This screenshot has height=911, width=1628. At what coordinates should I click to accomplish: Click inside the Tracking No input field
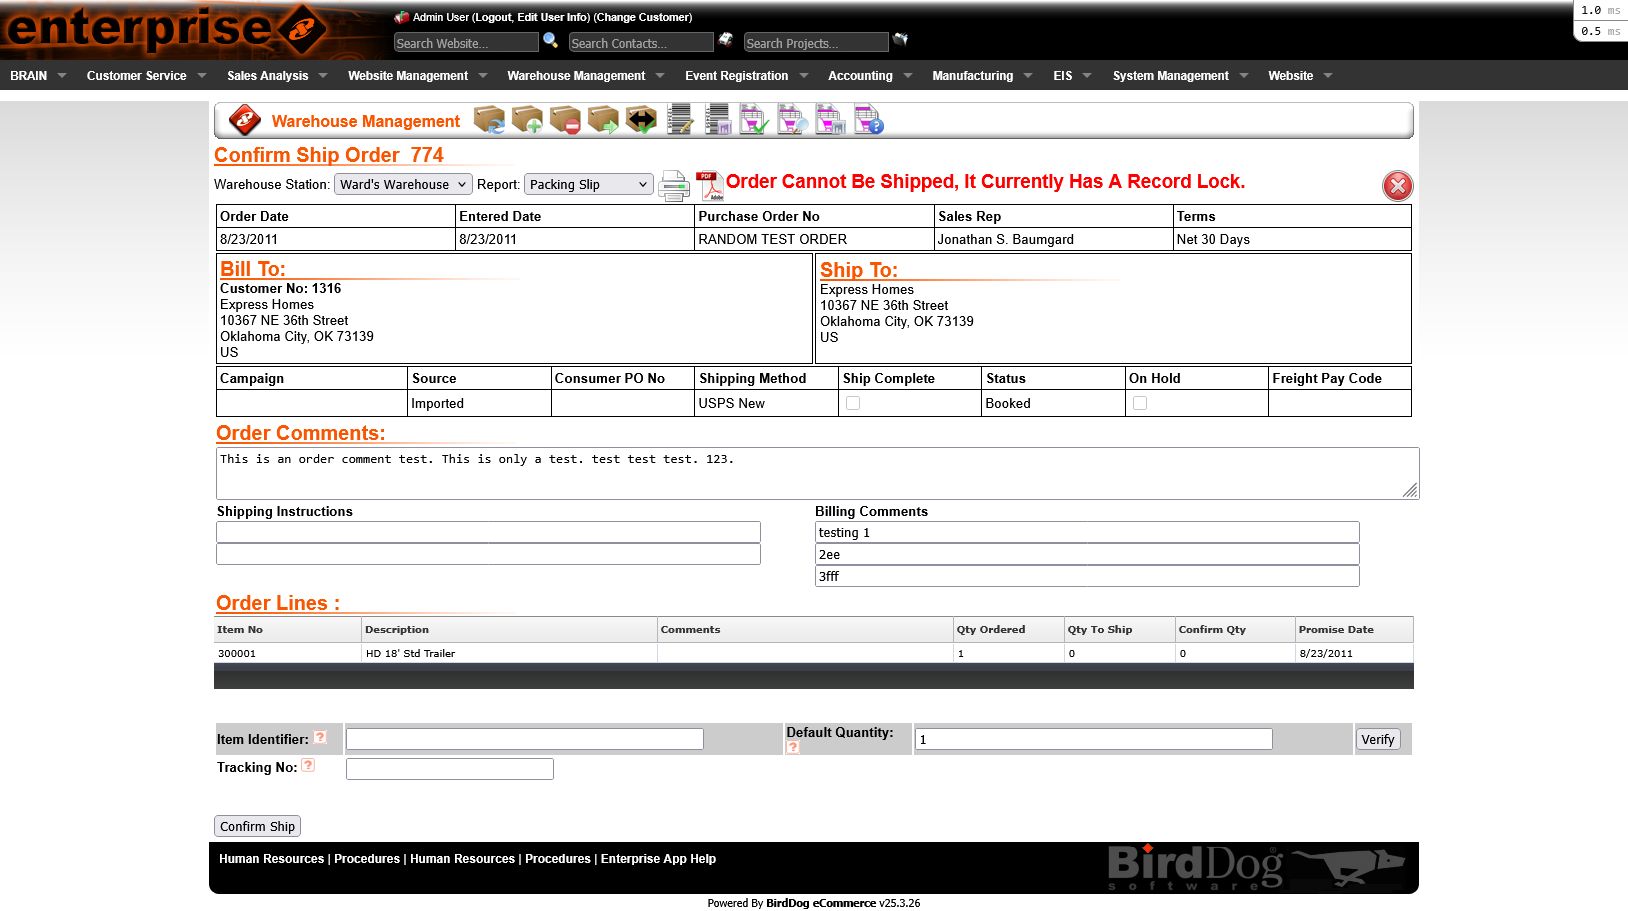449,768
